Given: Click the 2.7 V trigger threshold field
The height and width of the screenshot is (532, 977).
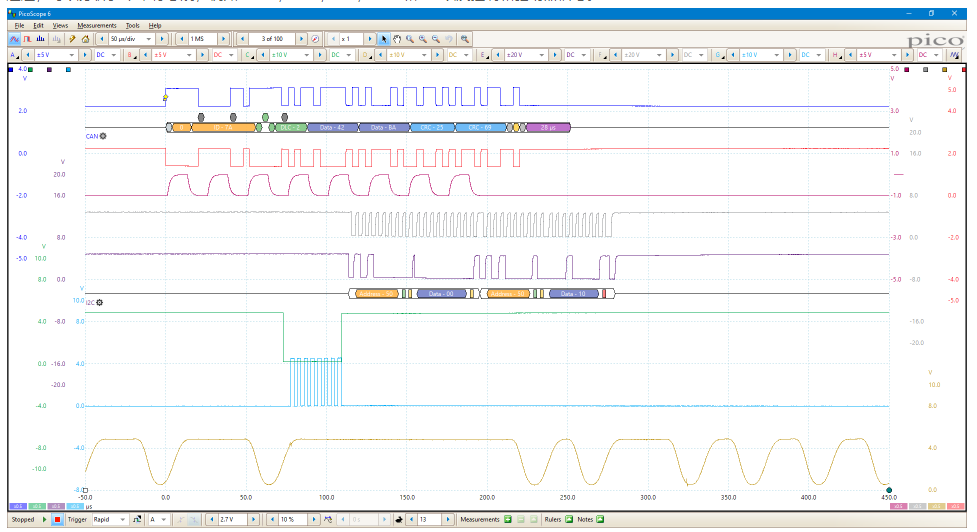Looking at the screenshot, I should 232,519.
